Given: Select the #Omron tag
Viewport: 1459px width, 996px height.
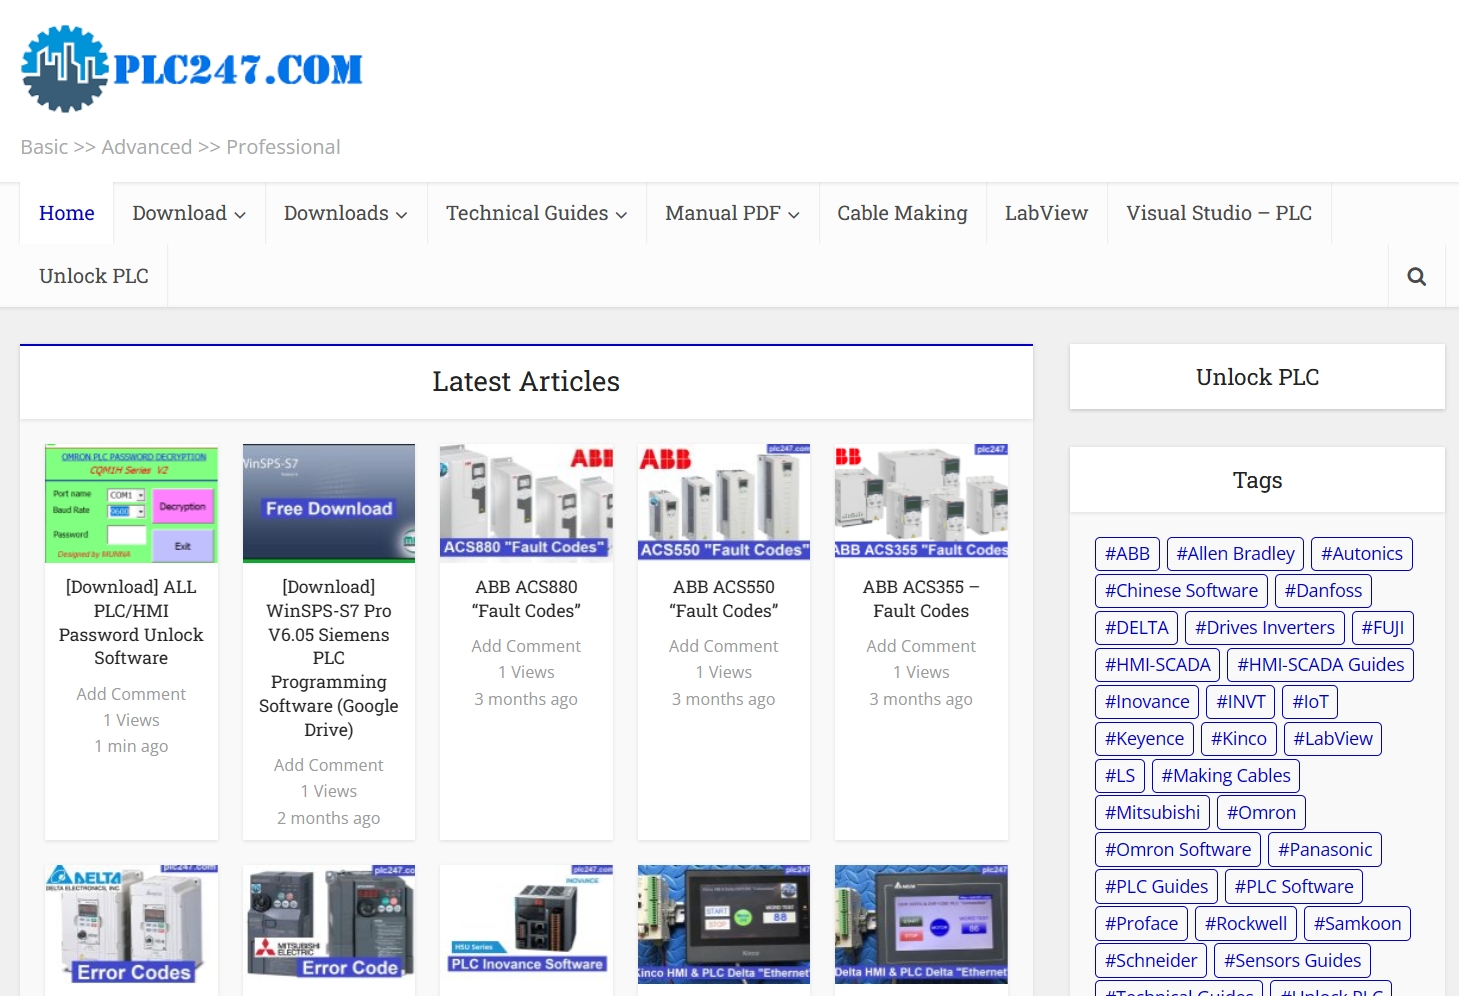Looking at the screenshot, I should point(1261,813).
